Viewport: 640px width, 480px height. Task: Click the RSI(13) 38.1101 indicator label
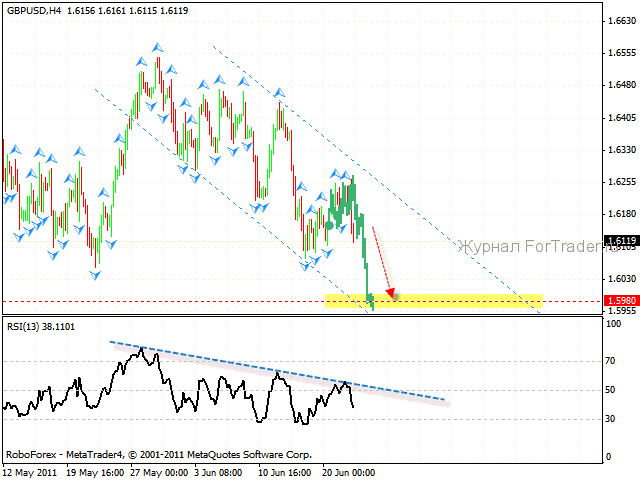pyautogui.click(x=41, y=327)
